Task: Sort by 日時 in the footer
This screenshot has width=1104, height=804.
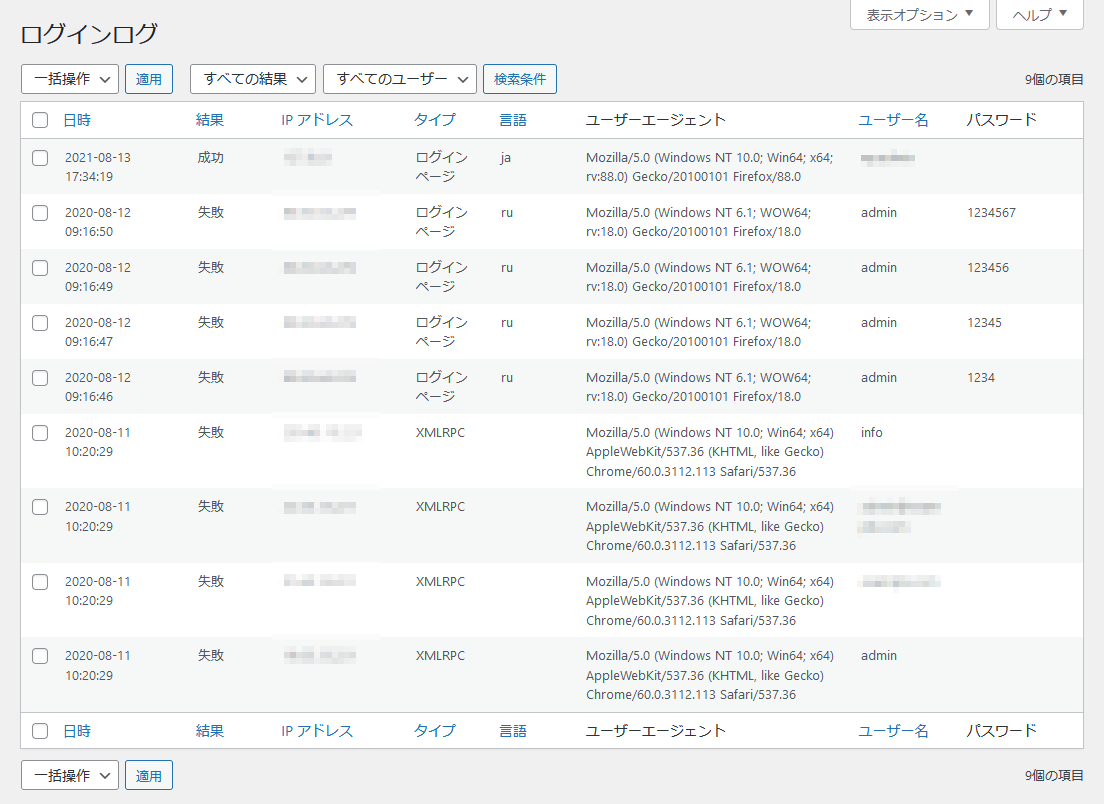Action: (x=77, y=731)
